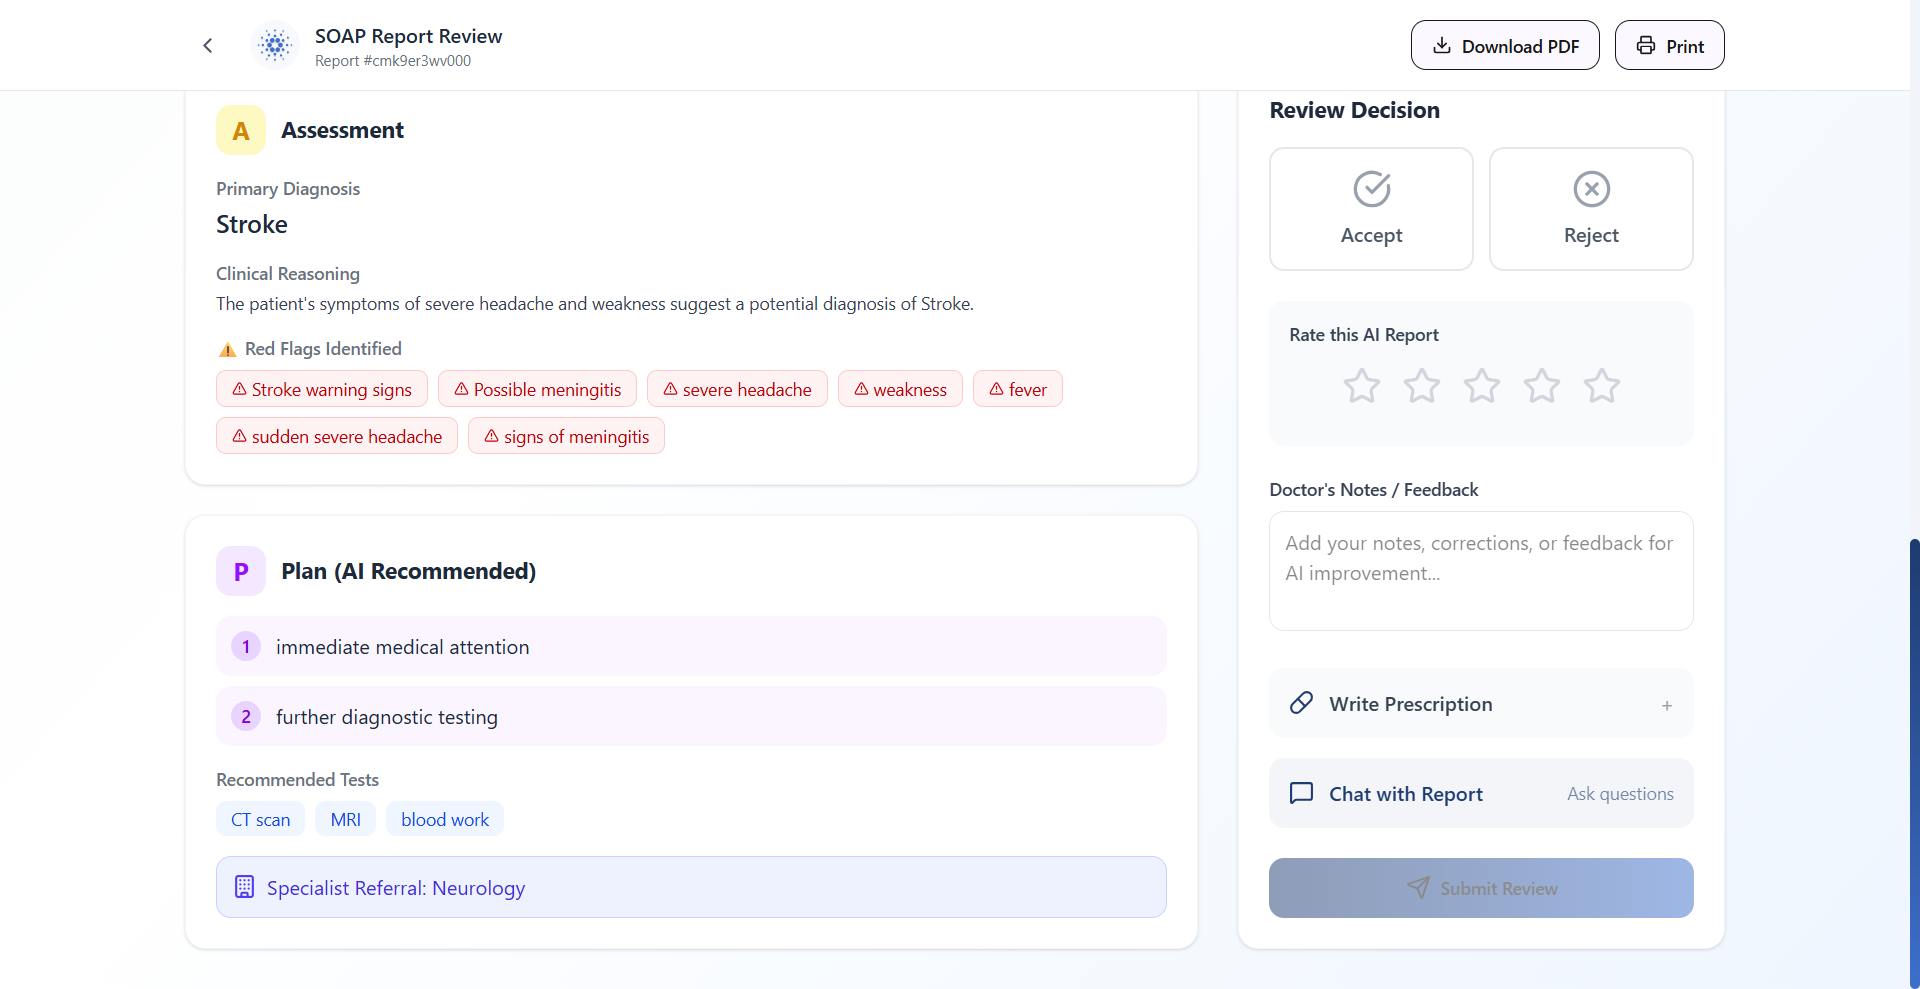
Task: Accept the AI report
Action: click(x=1371, y=209)
